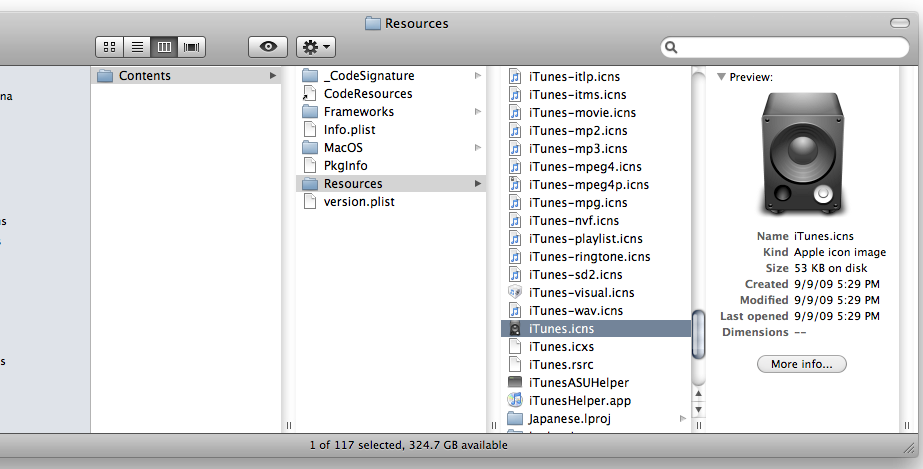Select iTunes-itms.icns icon
Viewport: 923px width, 469px height.
[515, 95]
